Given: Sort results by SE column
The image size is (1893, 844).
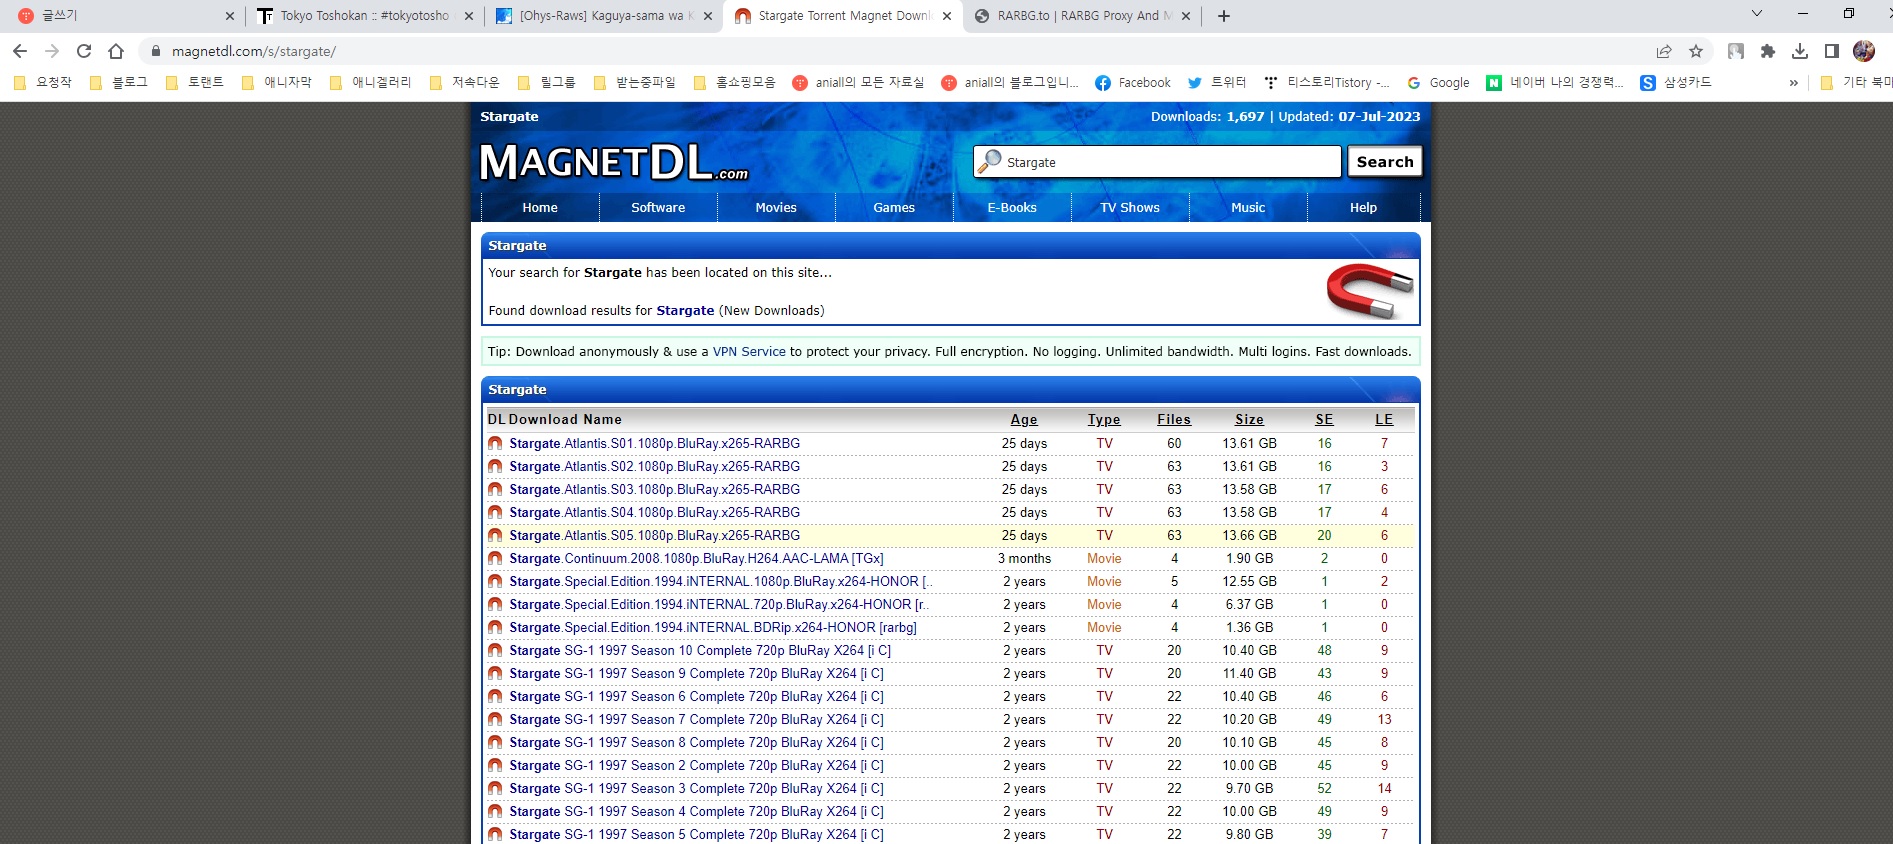Looking at the screenshot, I should [x=1324, y=420].
